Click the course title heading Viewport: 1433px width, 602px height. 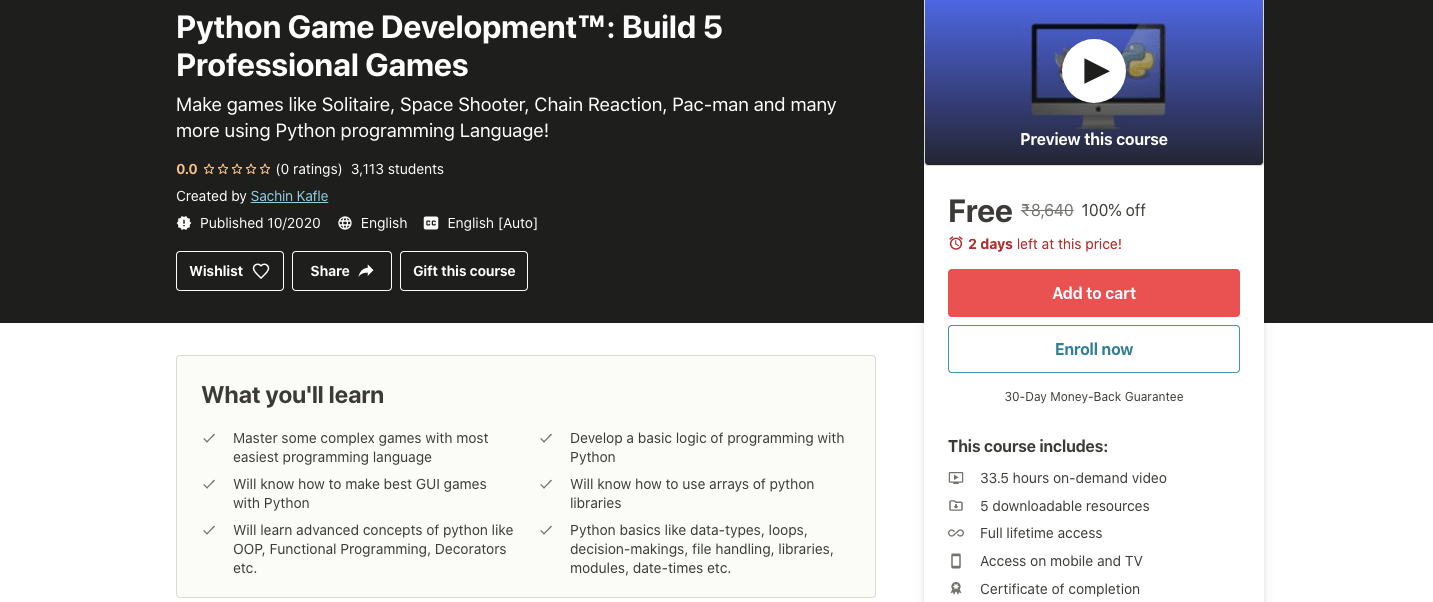pyautogui.click(x=449, y=46)
